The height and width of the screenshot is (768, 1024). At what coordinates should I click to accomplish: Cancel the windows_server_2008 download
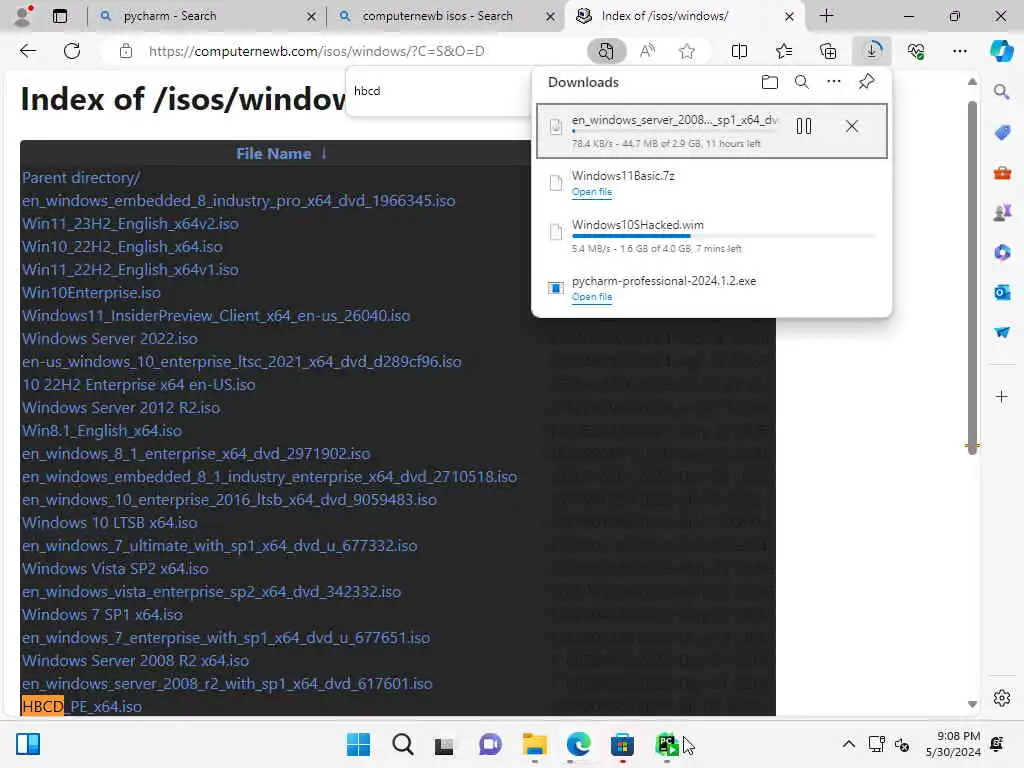tap(852, 126)
